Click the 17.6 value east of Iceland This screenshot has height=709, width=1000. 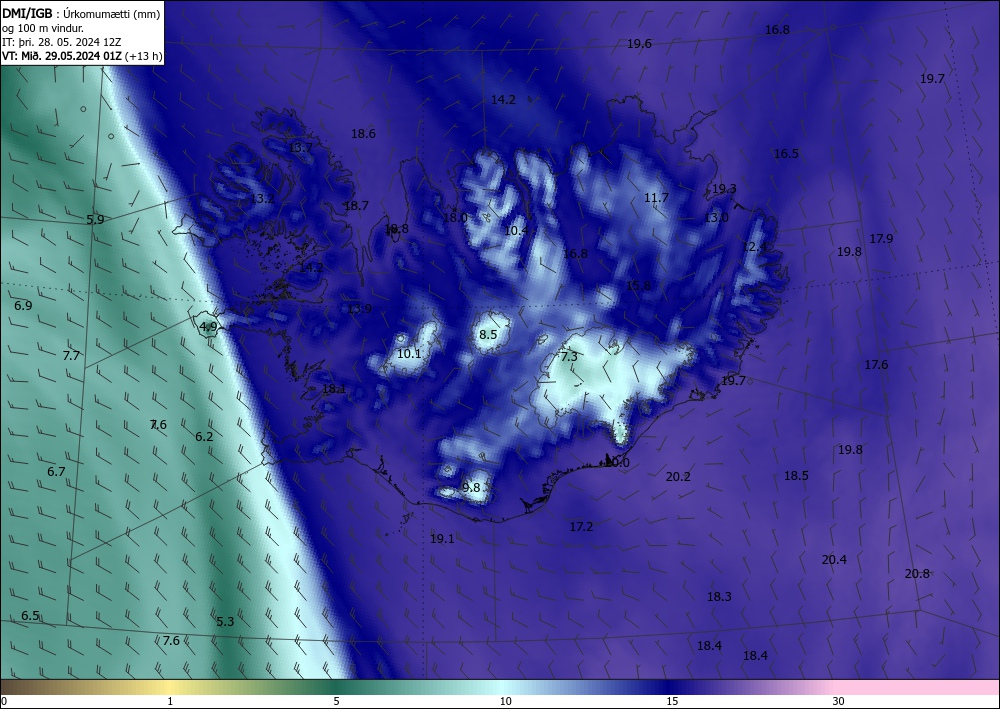(x=876, y=365)
